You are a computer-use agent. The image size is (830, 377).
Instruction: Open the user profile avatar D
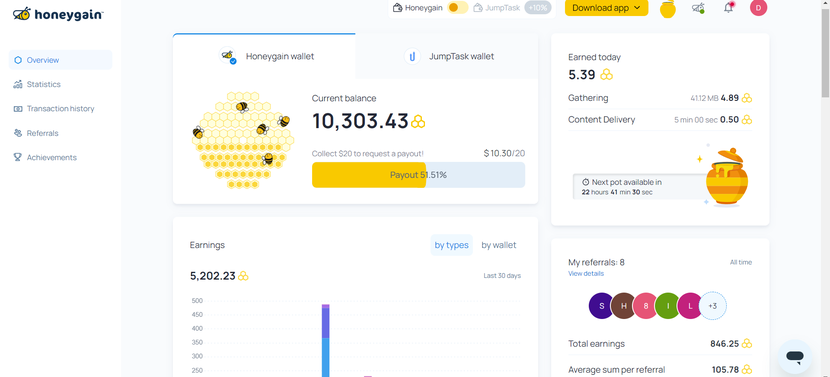pos(759,7)
